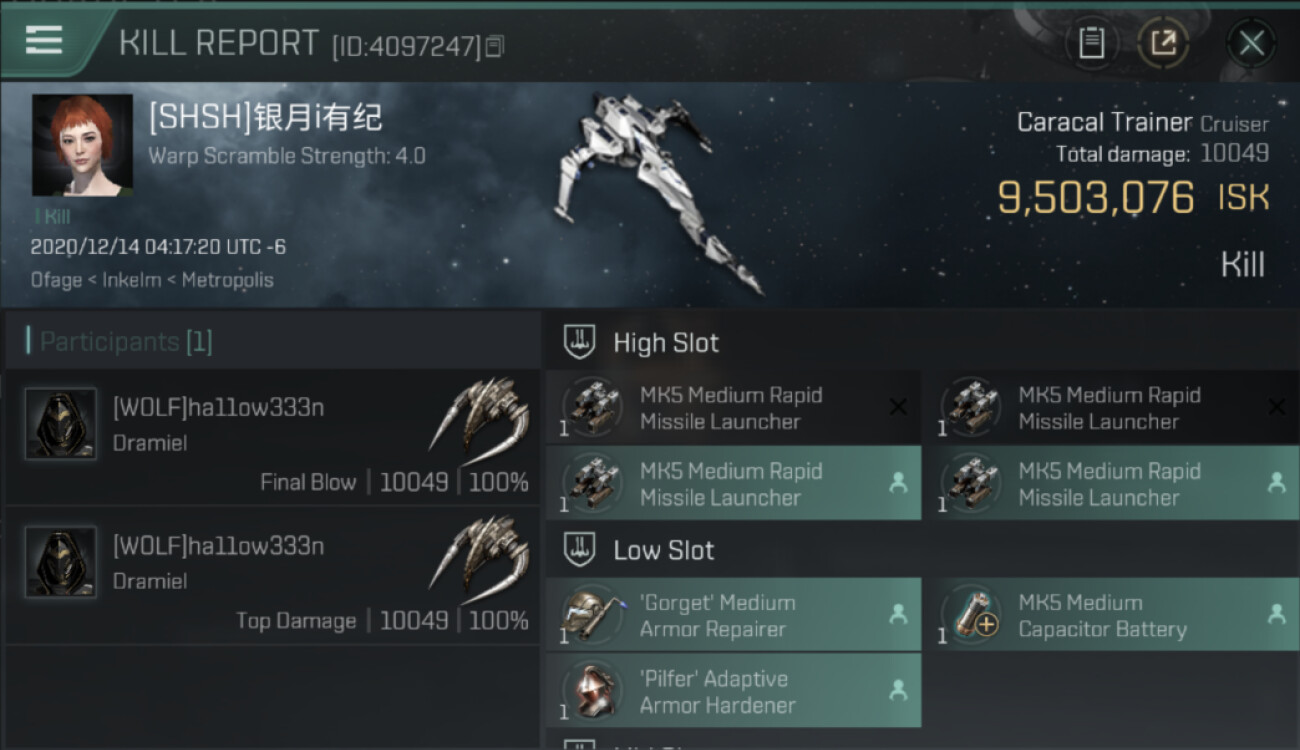The height and width of the screenshot is (750, 1300).
Task: Select the Final Blow Dramiel ship icon
Action: (x=480, y=416)
